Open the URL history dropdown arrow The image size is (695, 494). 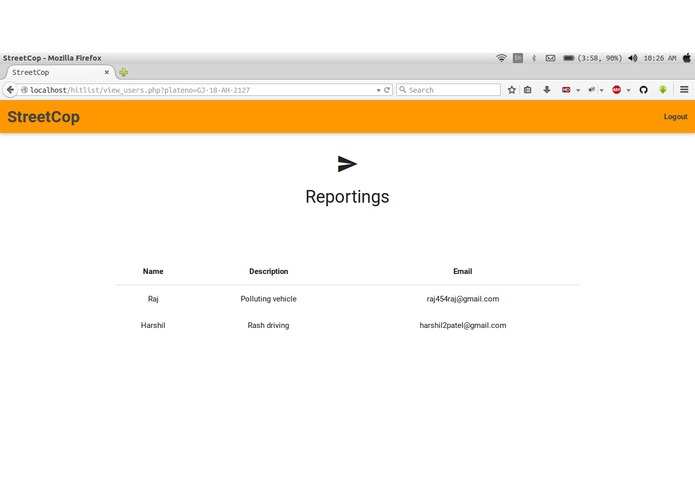click(x=379, y=90)
